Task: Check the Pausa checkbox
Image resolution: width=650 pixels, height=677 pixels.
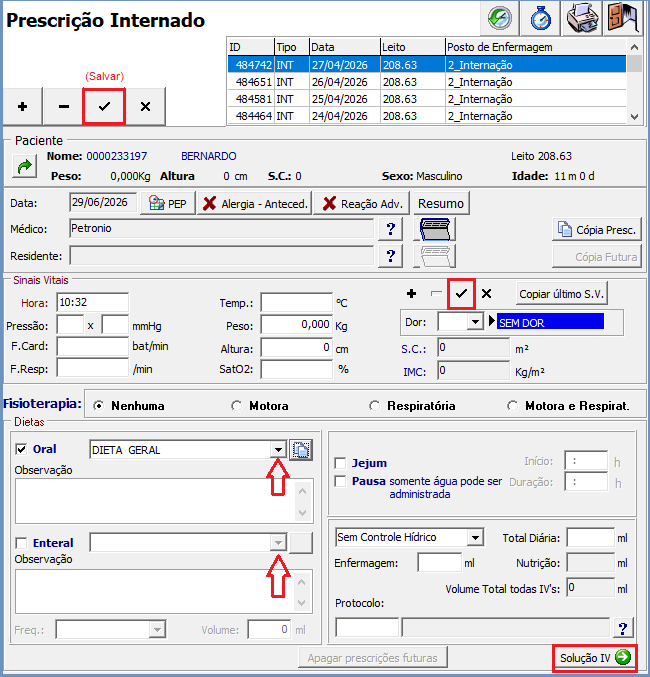Action: (340, 481)
